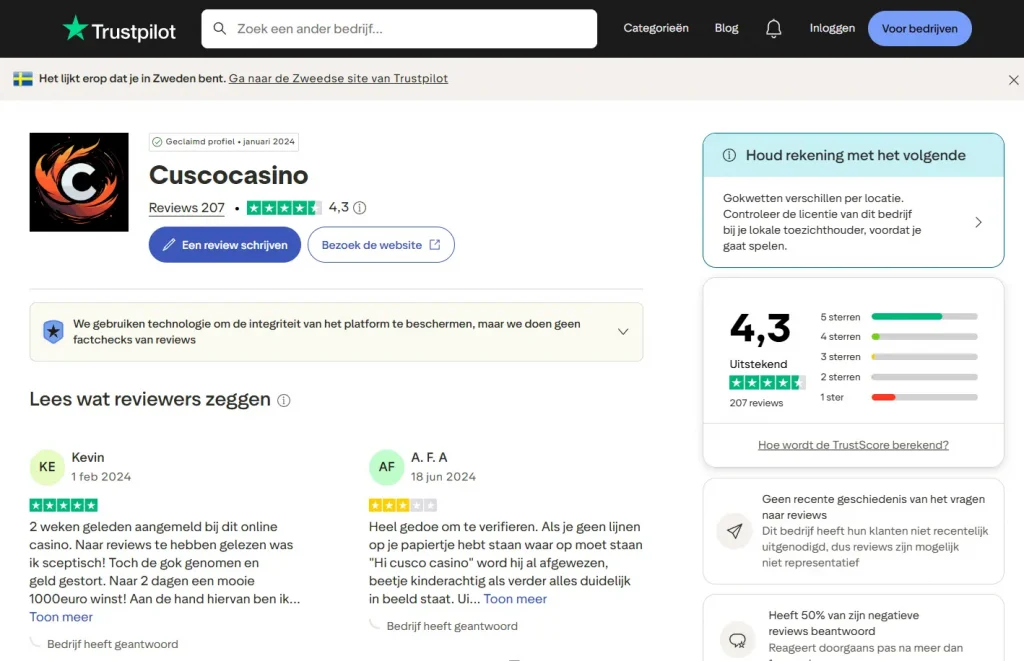This screenshot has width=1024, height=661.
Task: Click reviewer name A. F. A
Action: [x=429, y=457]
